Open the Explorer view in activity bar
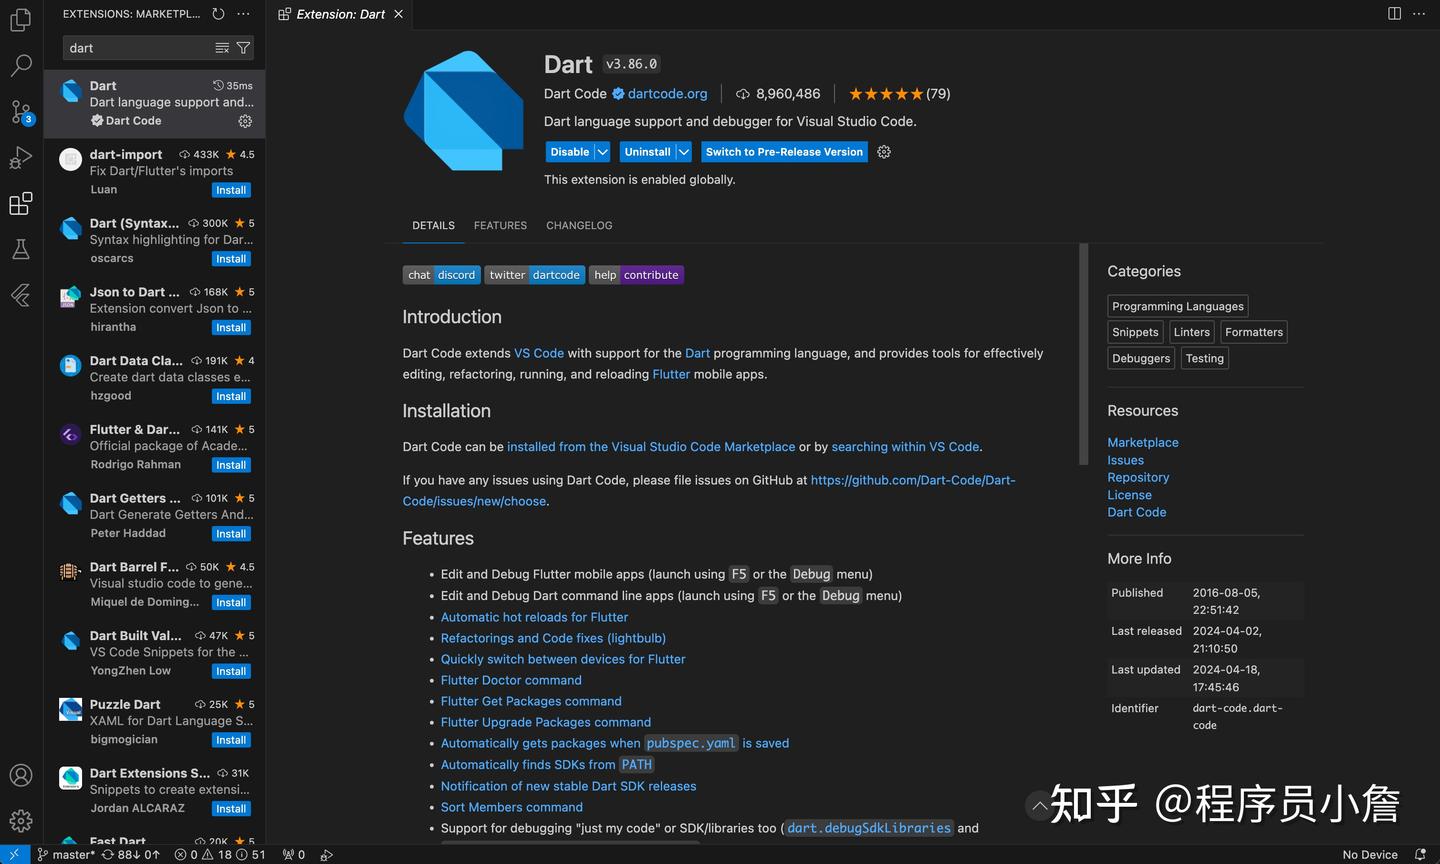1440x864 pixels. [x=21, y=19]
